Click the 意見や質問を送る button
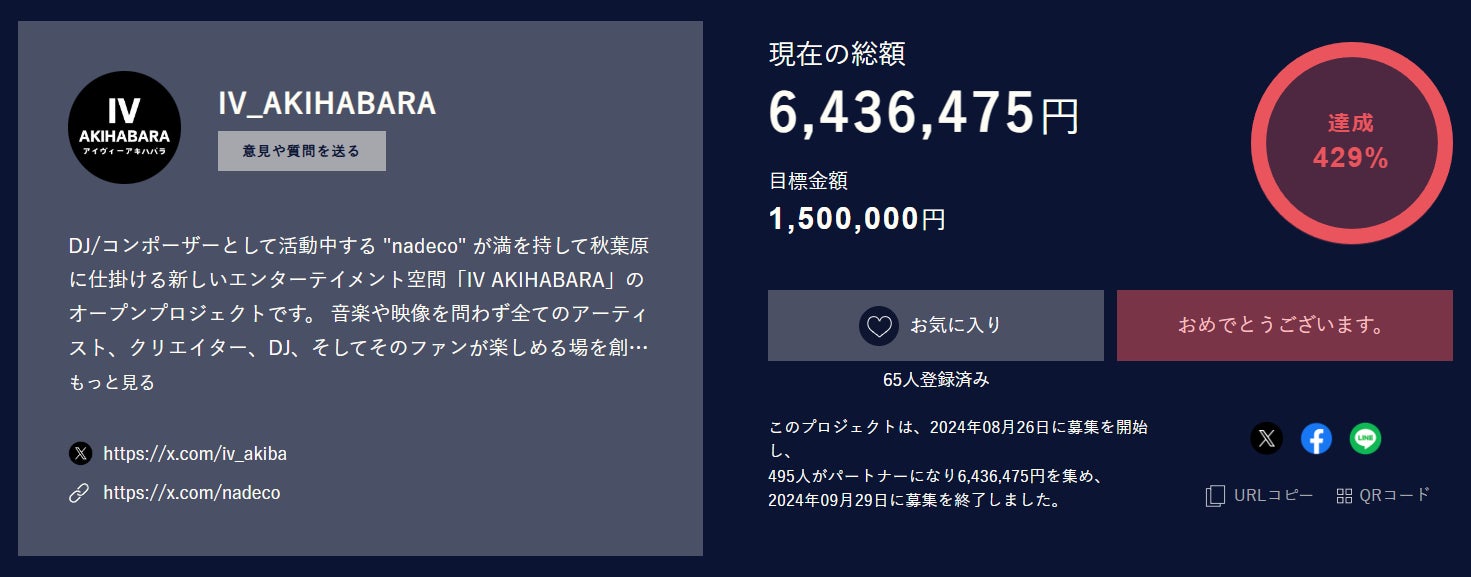Screen dimensions: 1471x577 point(302,151)
